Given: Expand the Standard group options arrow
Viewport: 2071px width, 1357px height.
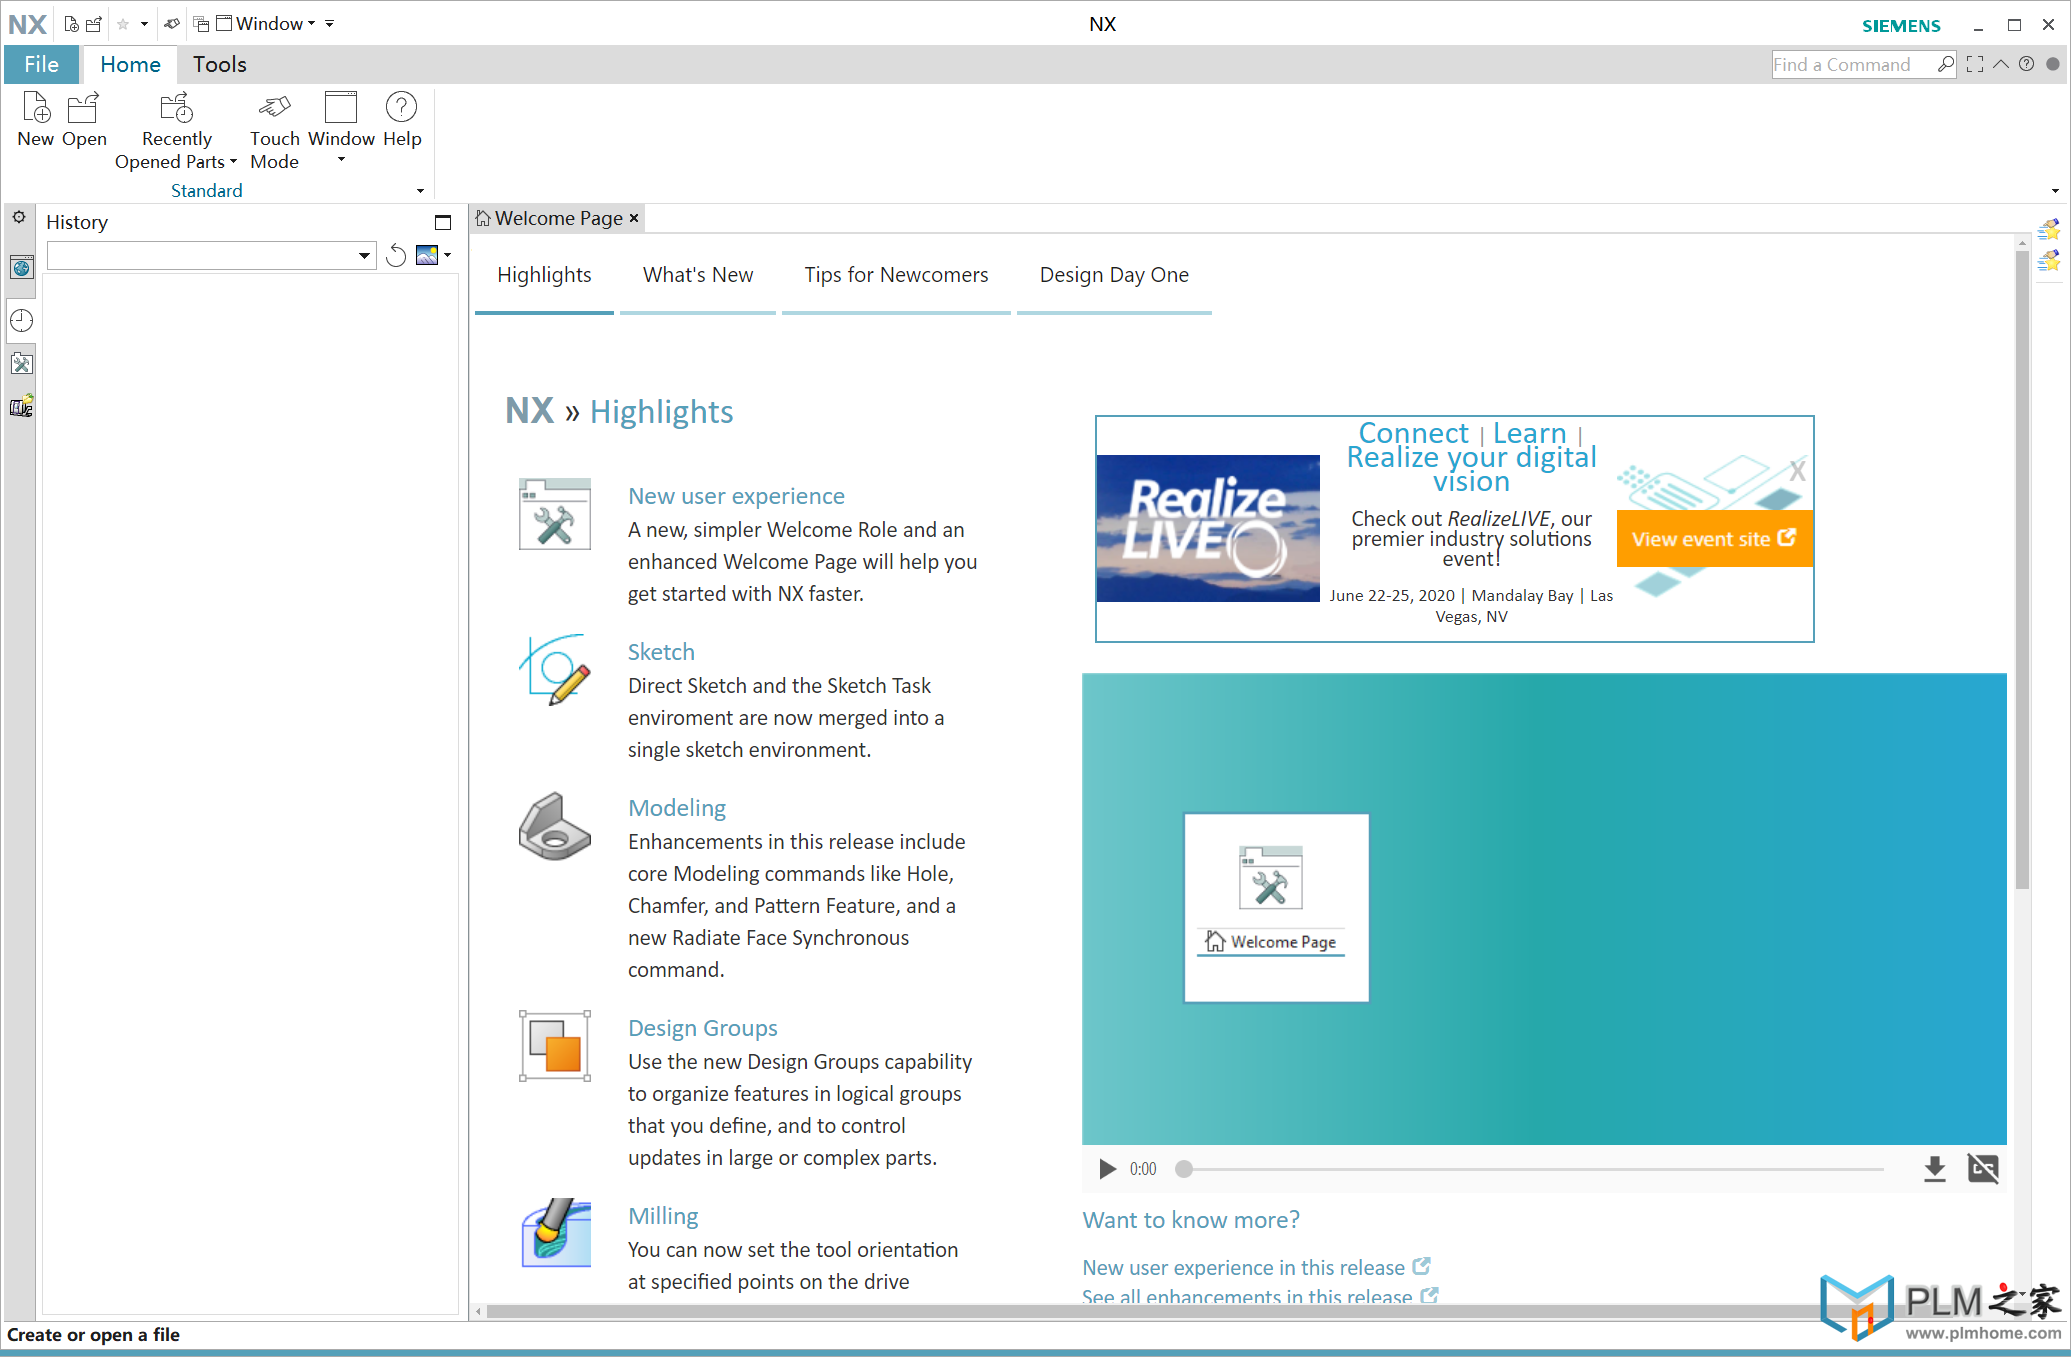Looking at the screenshot, I should pos(420,191).
